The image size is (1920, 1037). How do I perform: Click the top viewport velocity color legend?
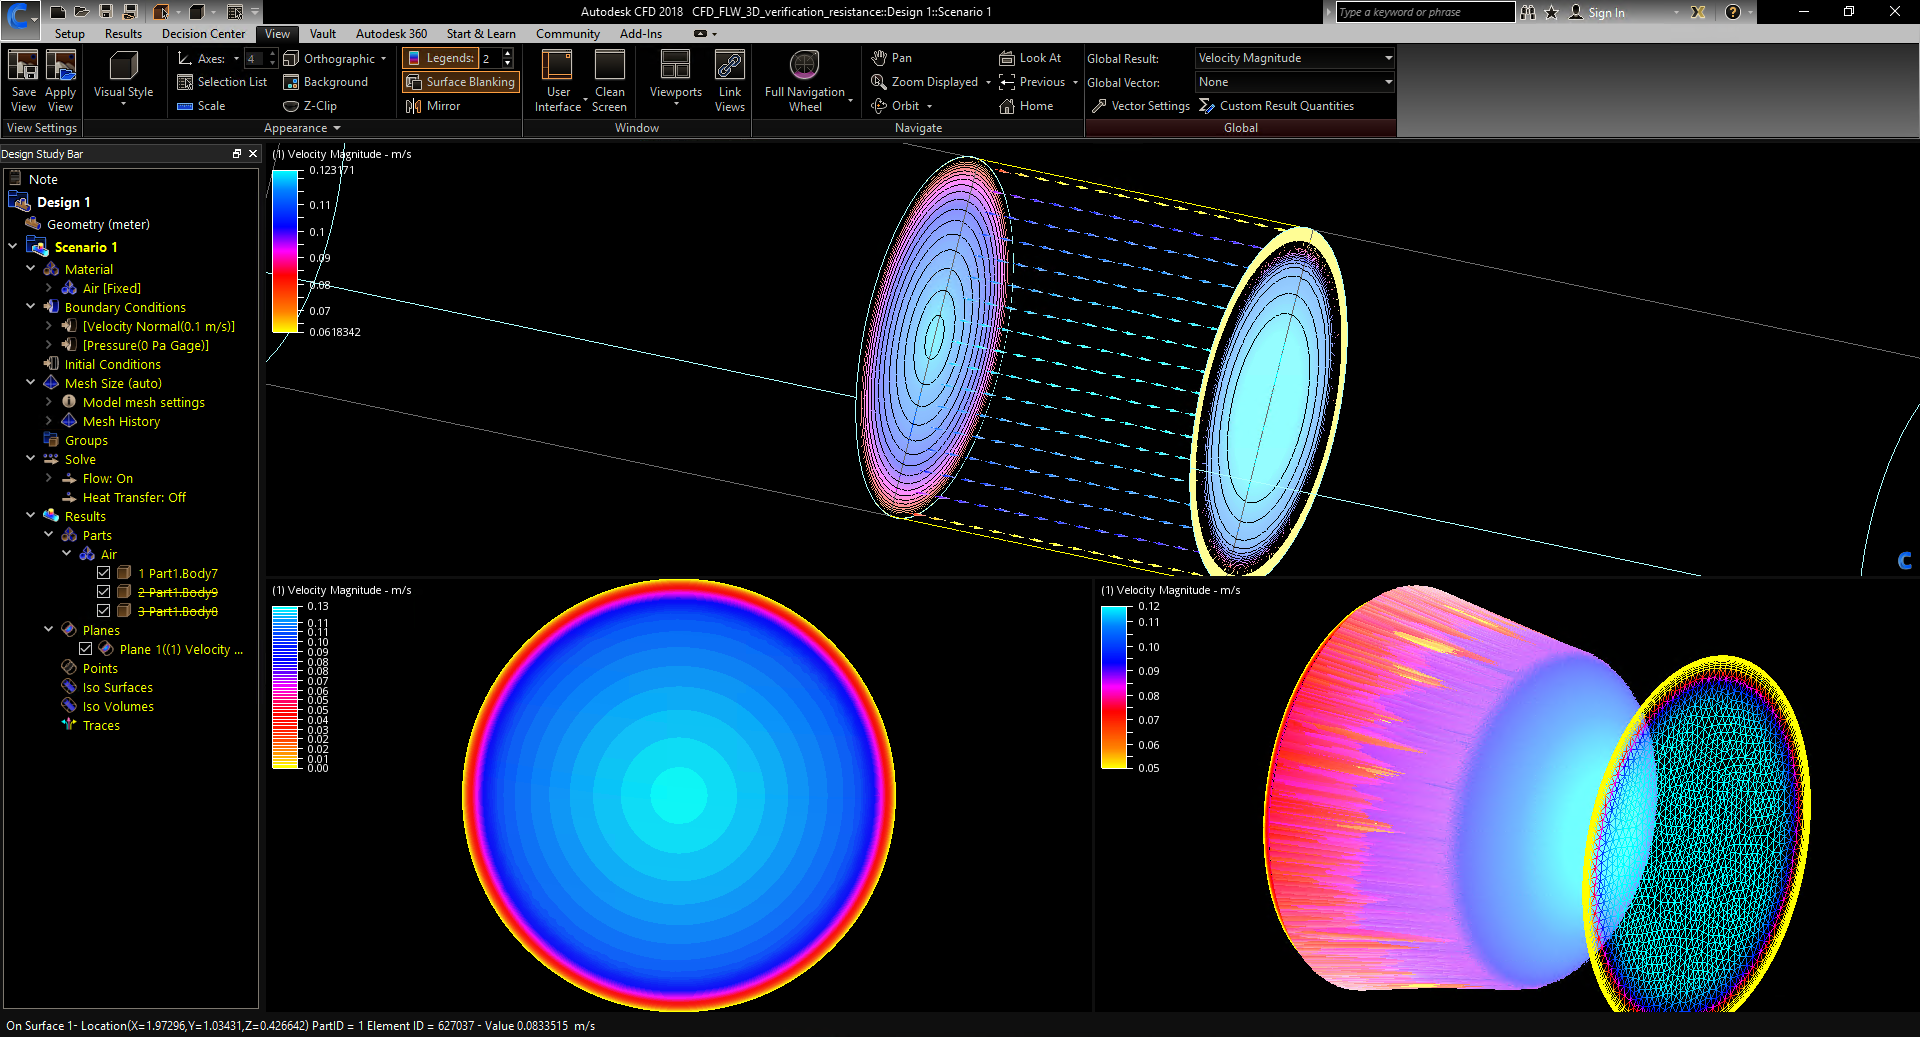(285, 250)
